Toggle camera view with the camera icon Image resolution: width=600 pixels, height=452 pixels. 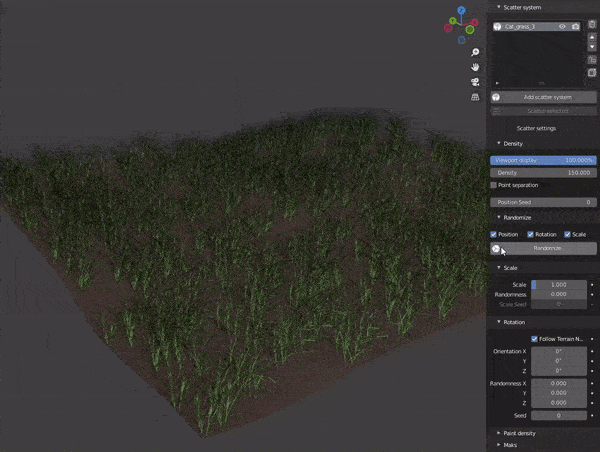point(475,82)
